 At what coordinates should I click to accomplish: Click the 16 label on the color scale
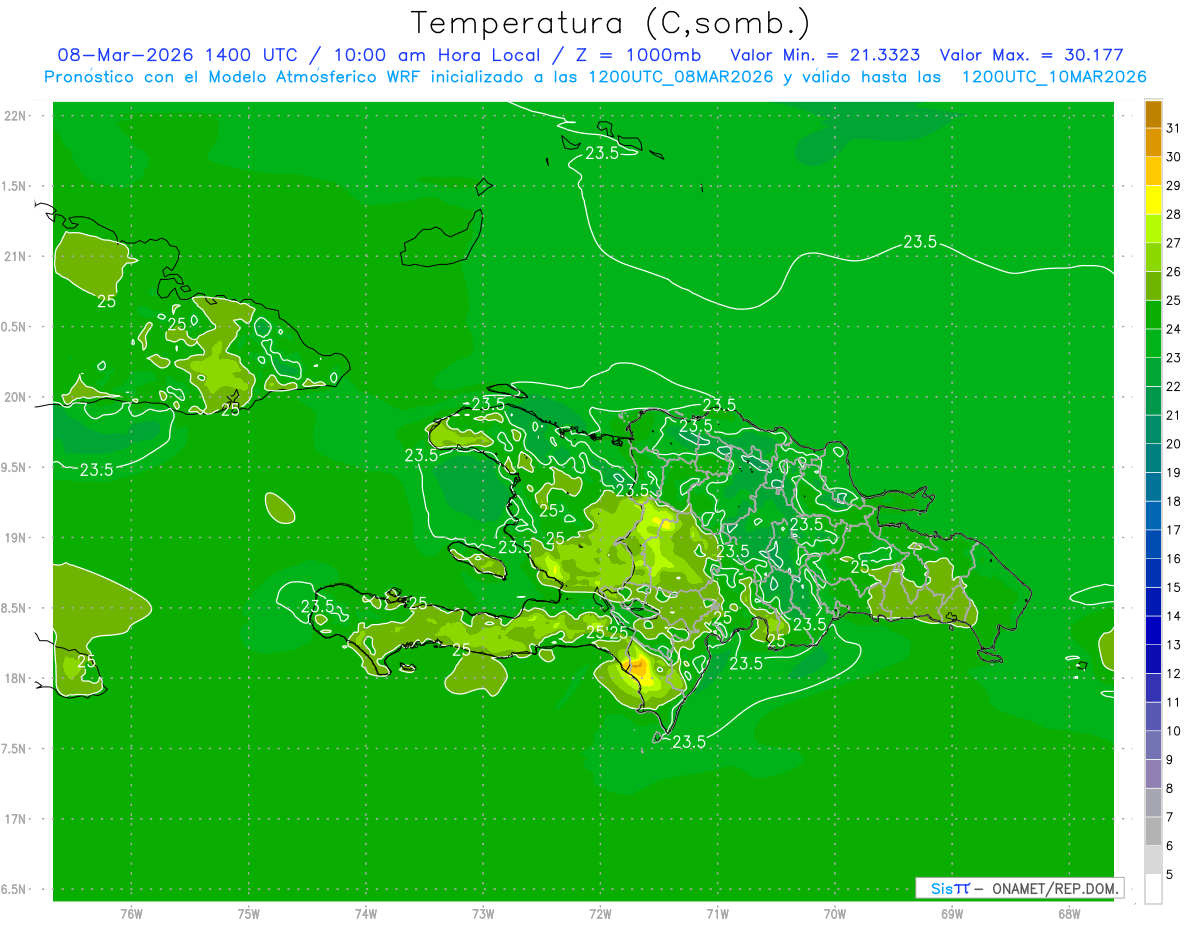(1173, 559)
